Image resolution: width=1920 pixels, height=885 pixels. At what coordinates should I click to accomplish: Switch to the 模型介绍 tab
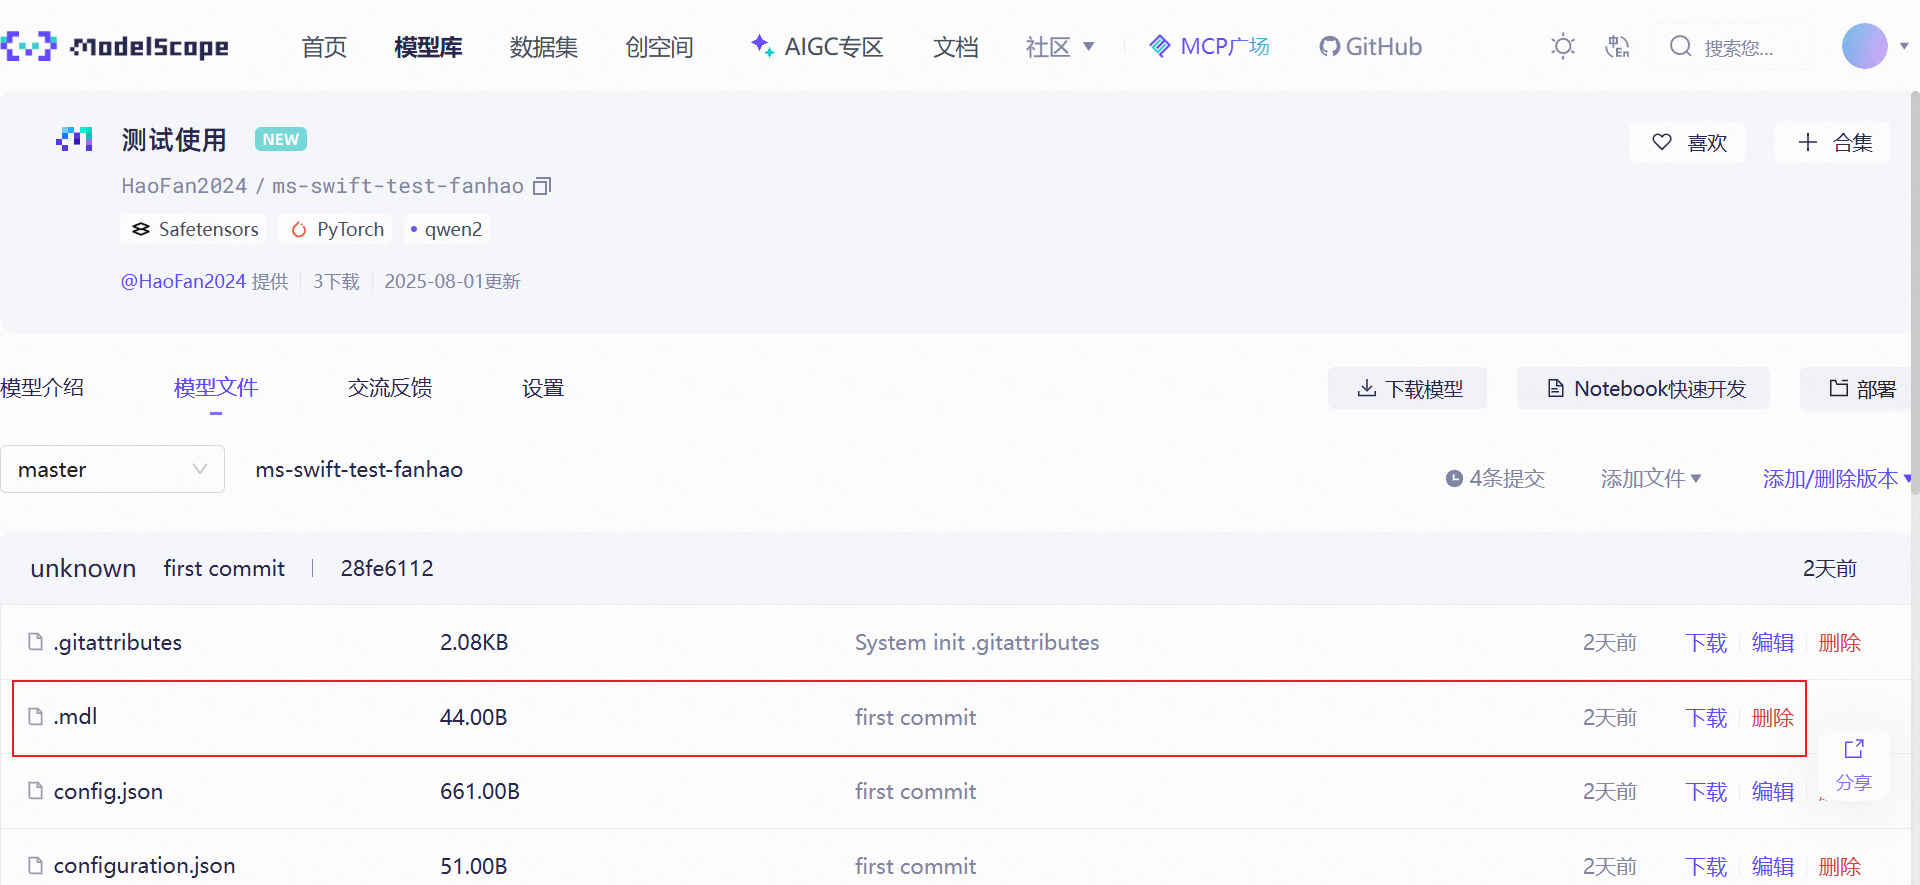(x=42, y=388)
